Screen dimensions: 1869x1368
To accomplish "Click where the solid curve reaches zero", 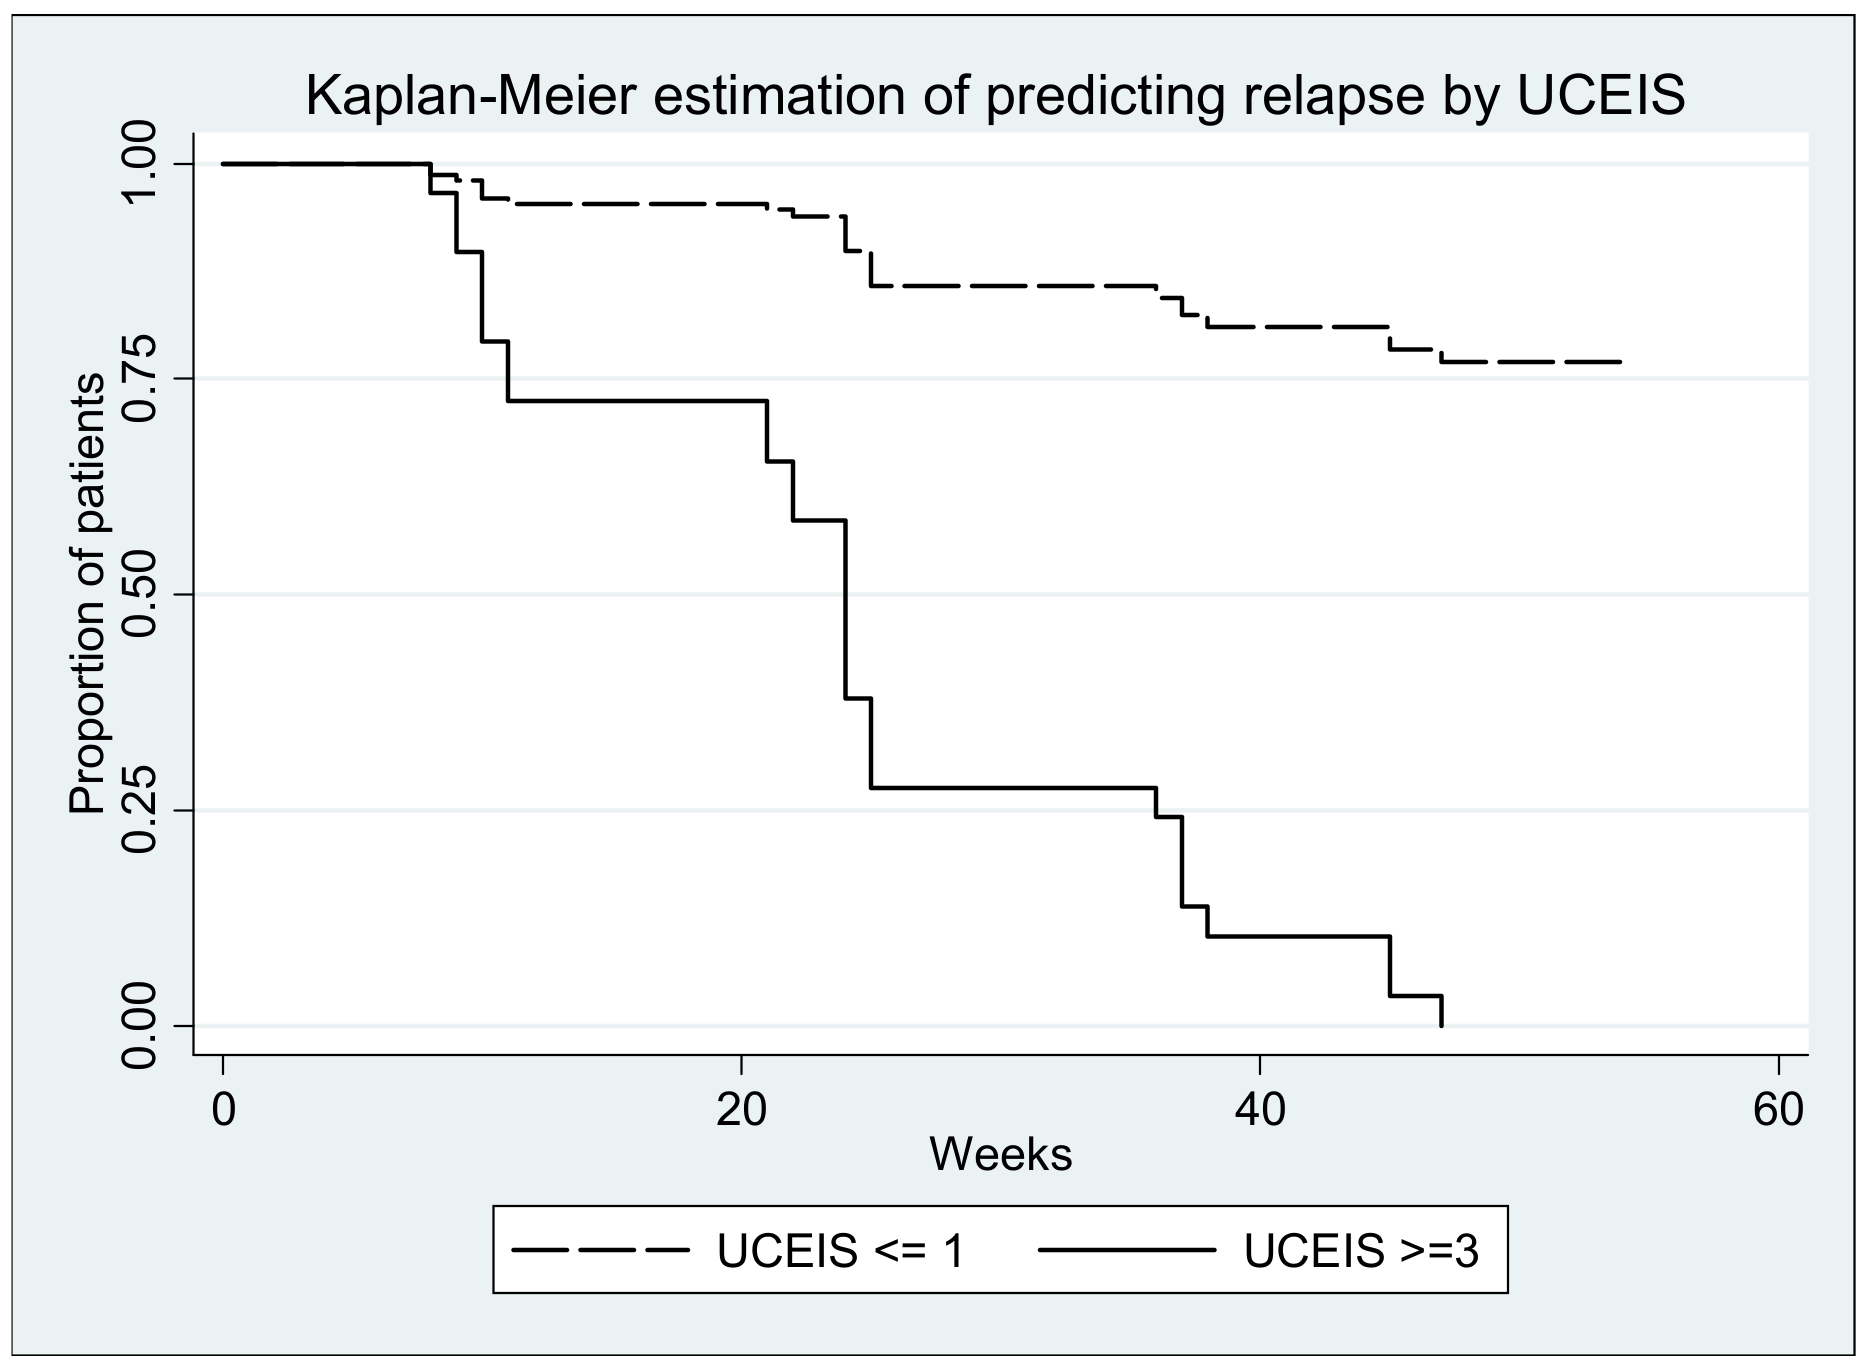I will (1441, 1025).
